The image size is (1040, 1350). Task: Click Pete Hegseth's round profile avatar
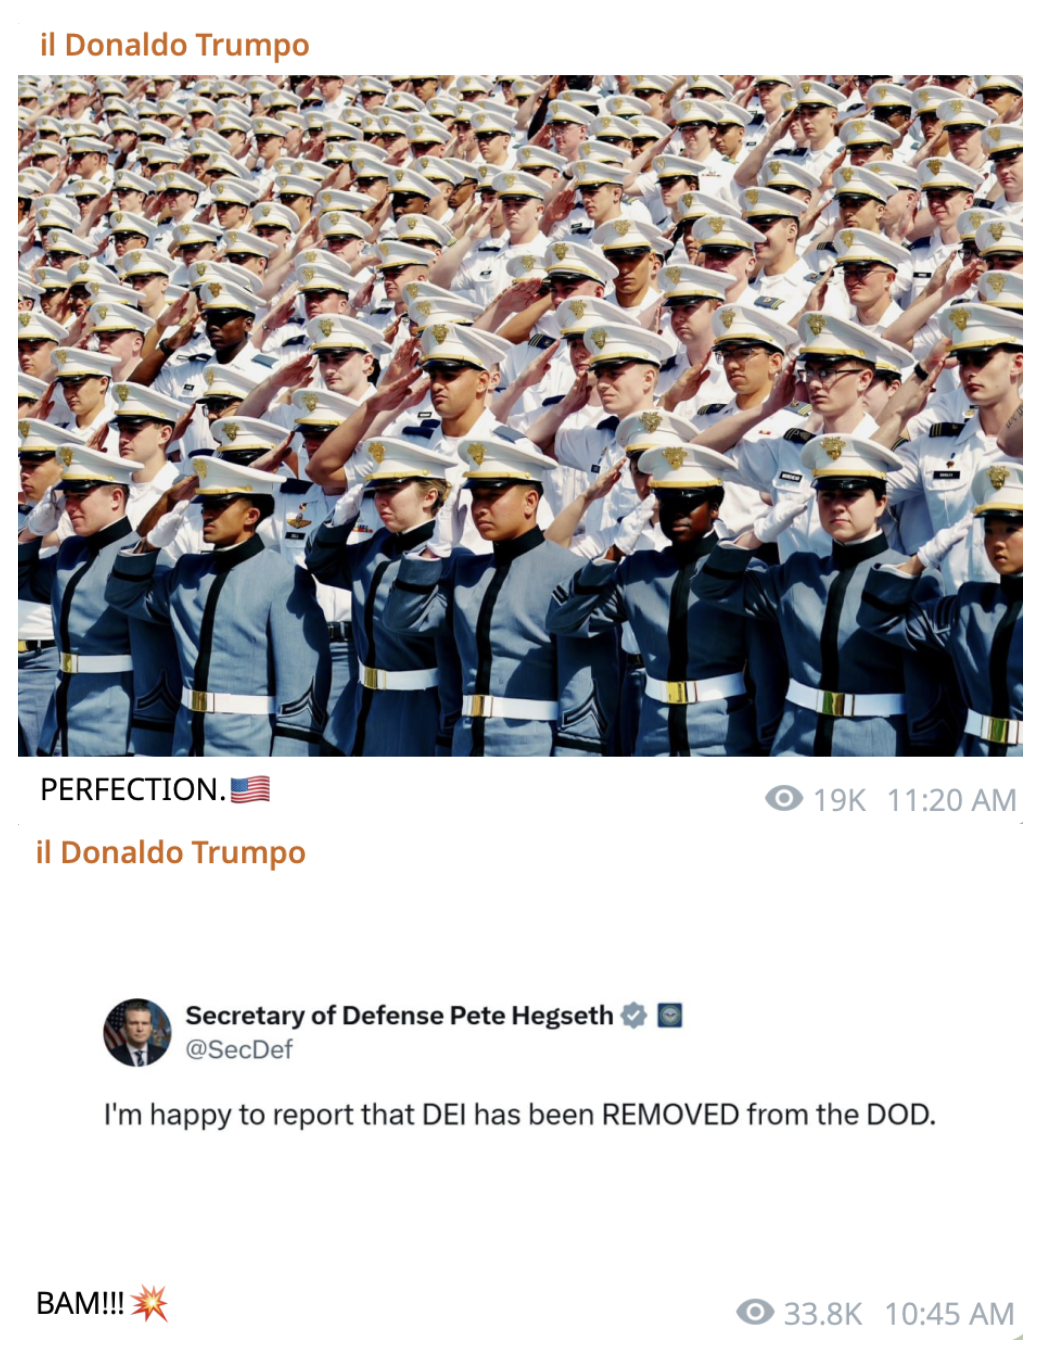click(x=138, y=1032)
